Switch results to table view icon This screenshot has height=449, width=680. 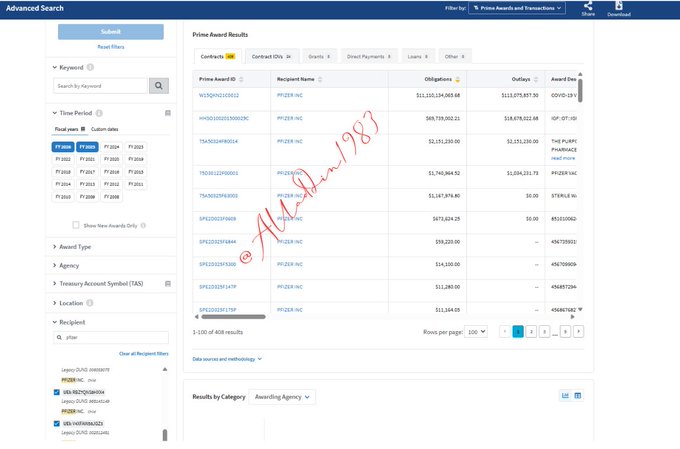pos(578,396)
